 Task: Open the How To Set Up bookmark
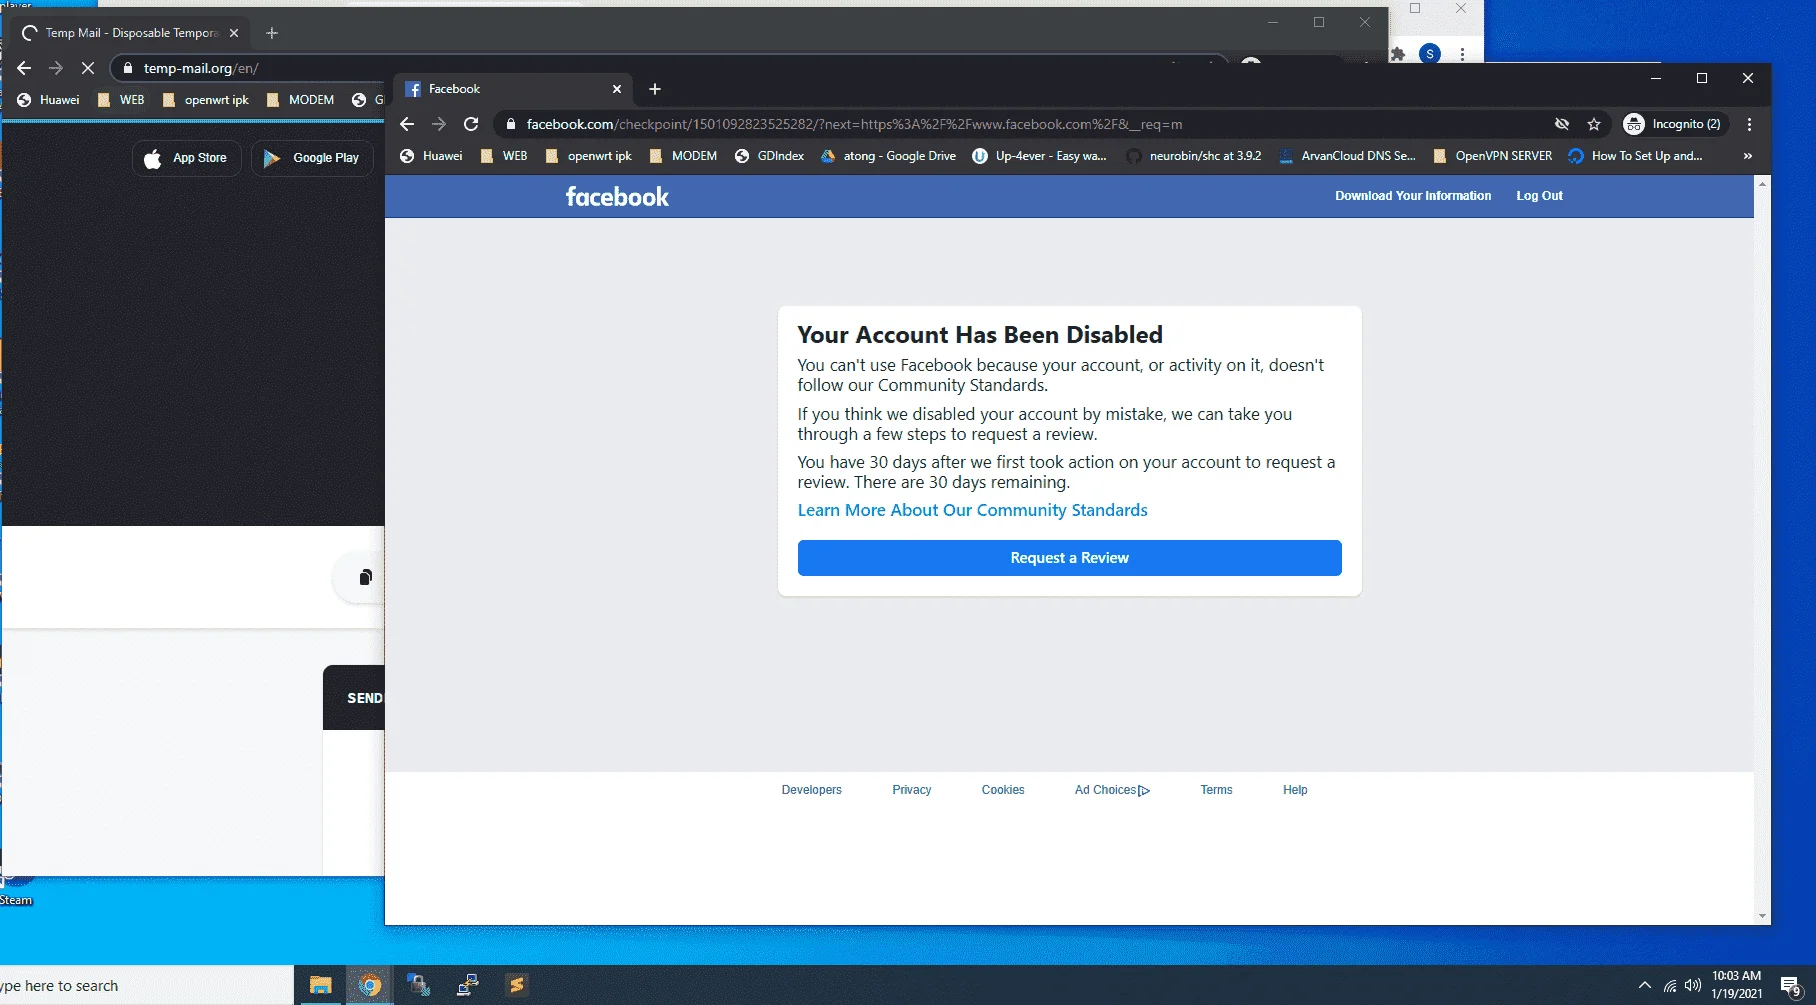click(x=1635, y=156)
